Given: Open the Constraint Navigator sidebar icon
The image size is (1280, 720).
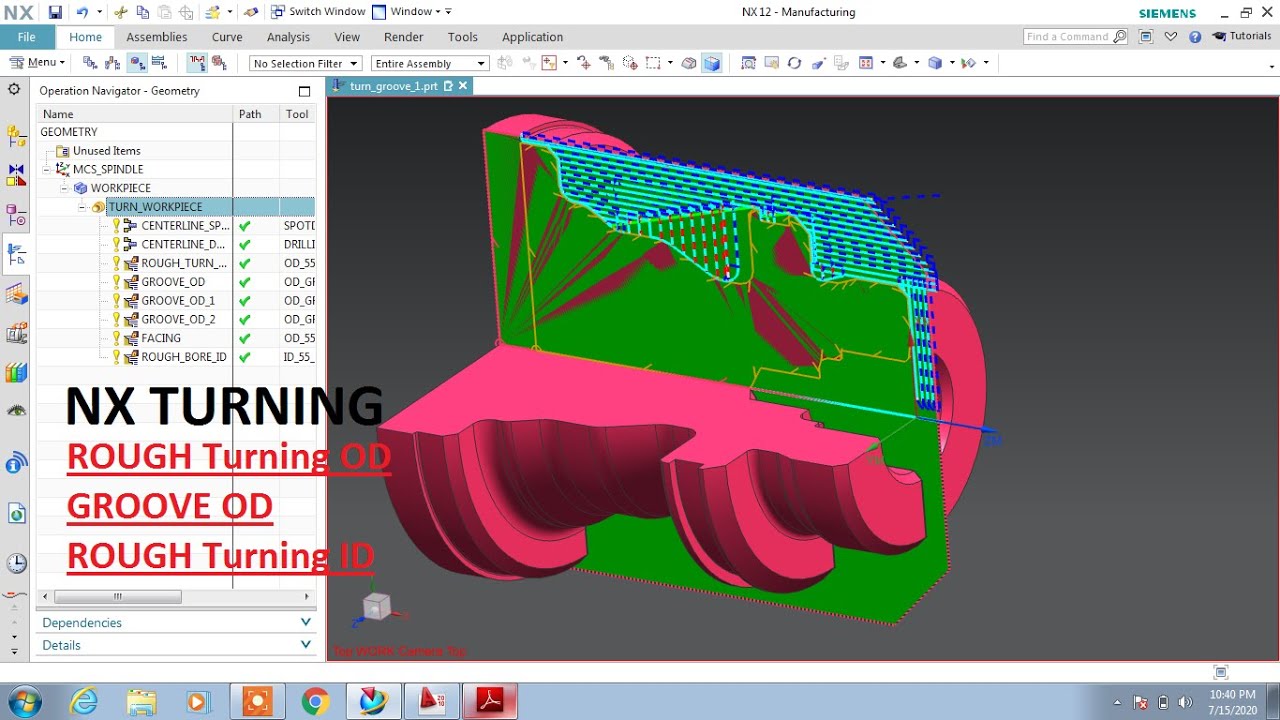Looking at the screenshot, I should pyautogui.click(x=16, y=175).
